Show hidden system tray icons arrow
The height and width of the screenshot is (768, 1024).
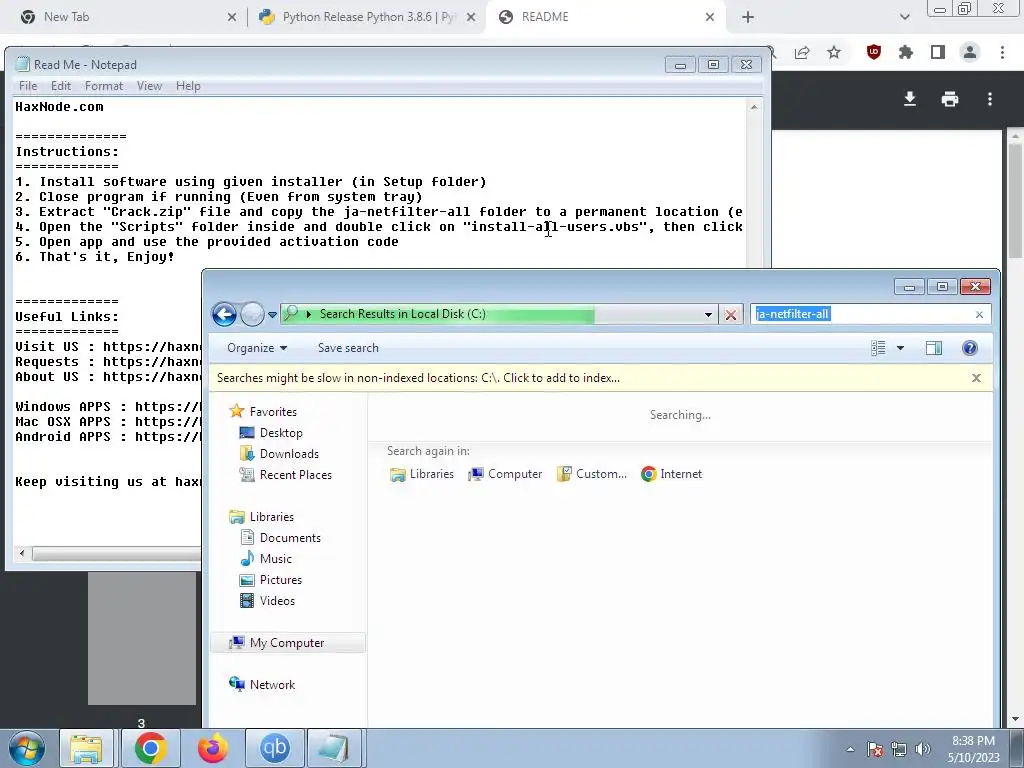[x=850, y=750]
